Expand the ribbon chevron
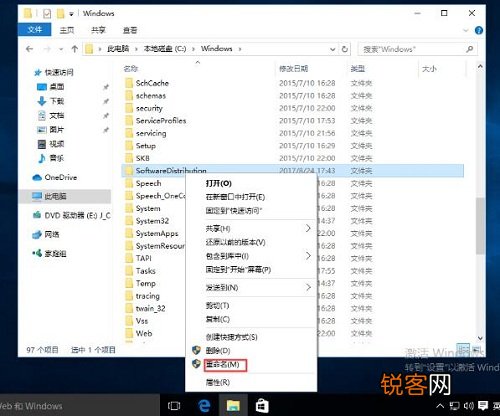The height and width of the screenshot is (416, 500). click(x=466, y=31)
